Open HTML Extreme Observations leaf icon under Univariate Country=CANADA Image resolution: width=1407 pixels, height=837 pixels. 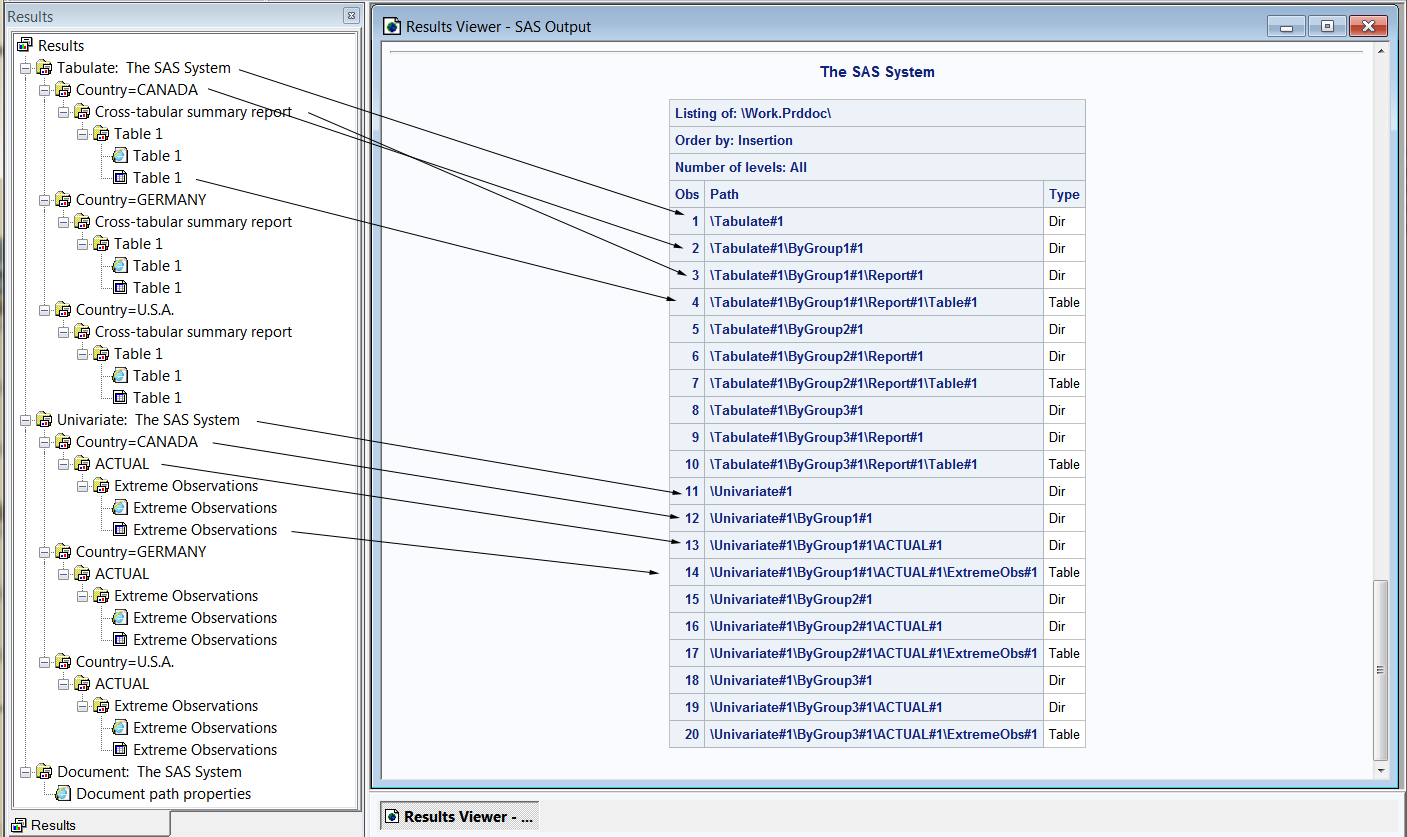[120, 508]
